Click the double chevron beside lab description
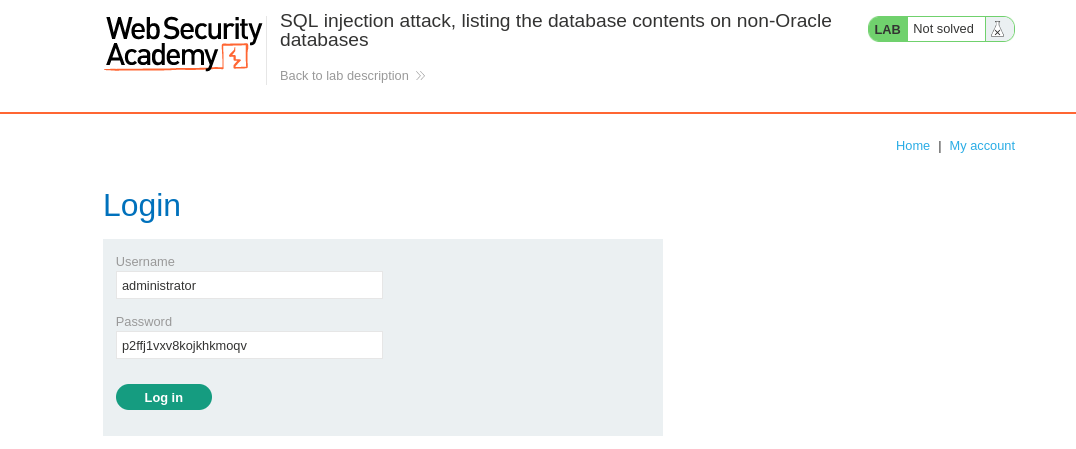The width and height of the screenshot is (1076, 449). pos(421,76)
